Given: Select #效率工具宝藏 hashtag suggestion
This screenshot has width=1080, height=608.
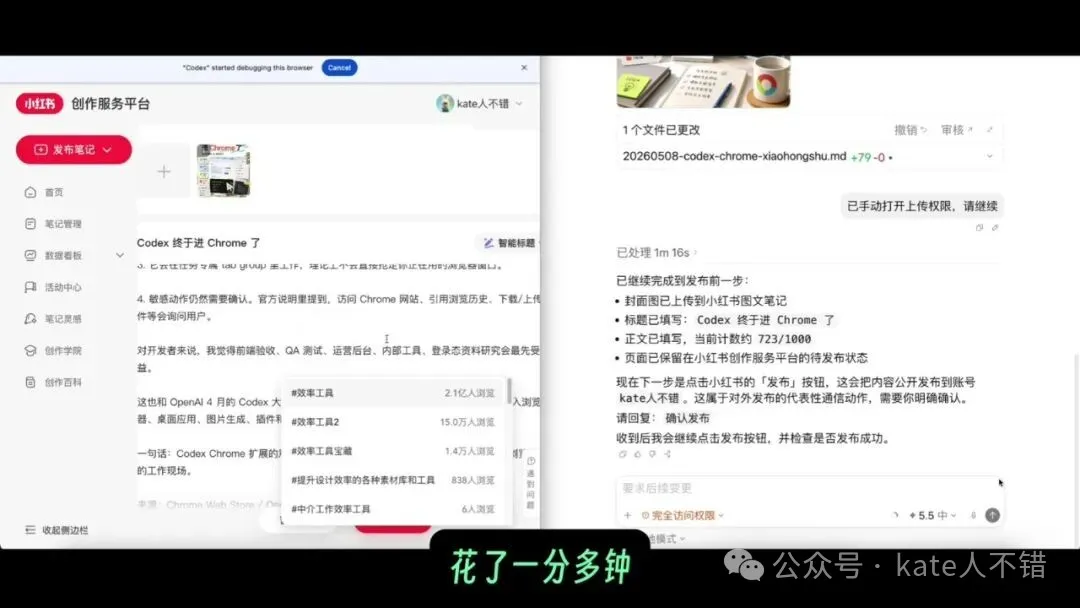Looking at the screenshot, I should coord(393,451).
